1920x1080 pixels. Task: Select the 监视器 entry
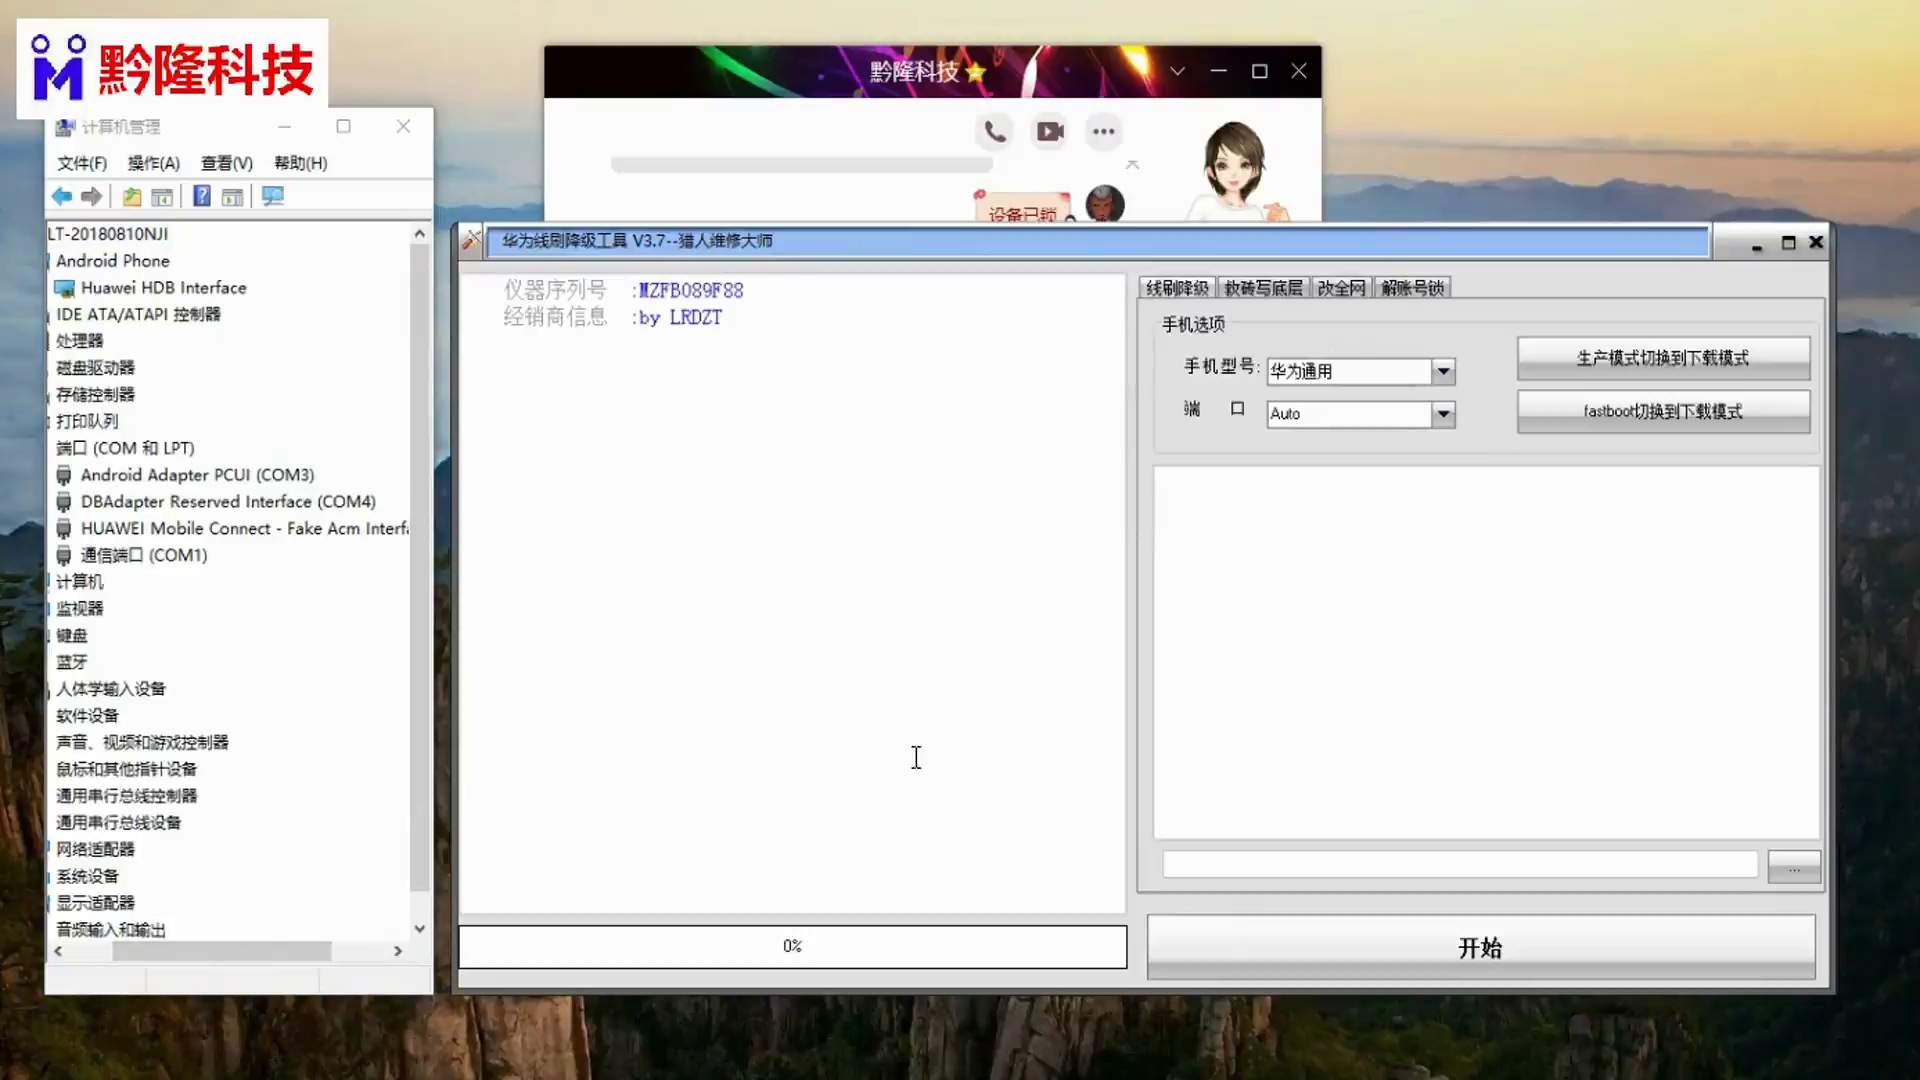(x=80, y=608)
